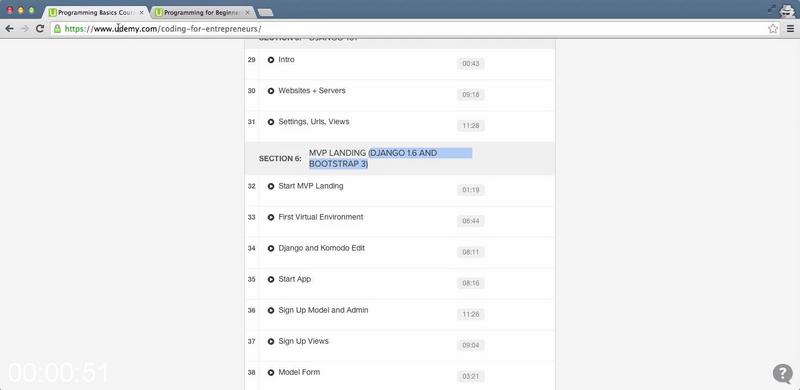Click the fullscreen arrows icon
The width and height of the screenshot is (800, 390).
tap(772, 9)
